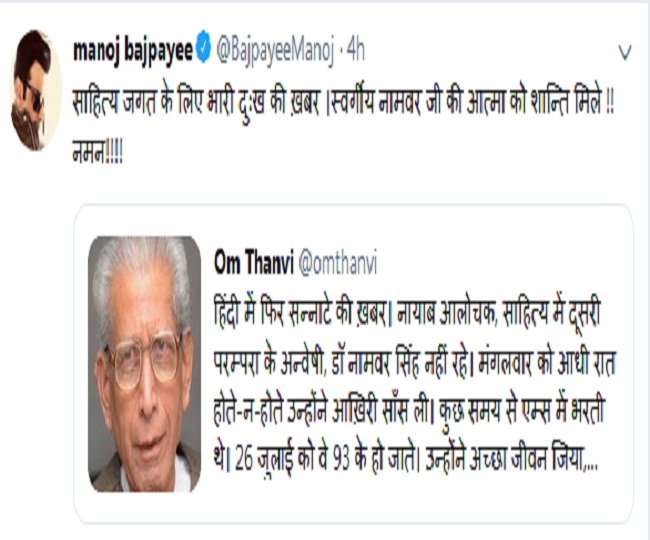Viewport: 650px width, 540px height.
Task: Click first line of Om Thanvi's tweet
Action: 407,310
